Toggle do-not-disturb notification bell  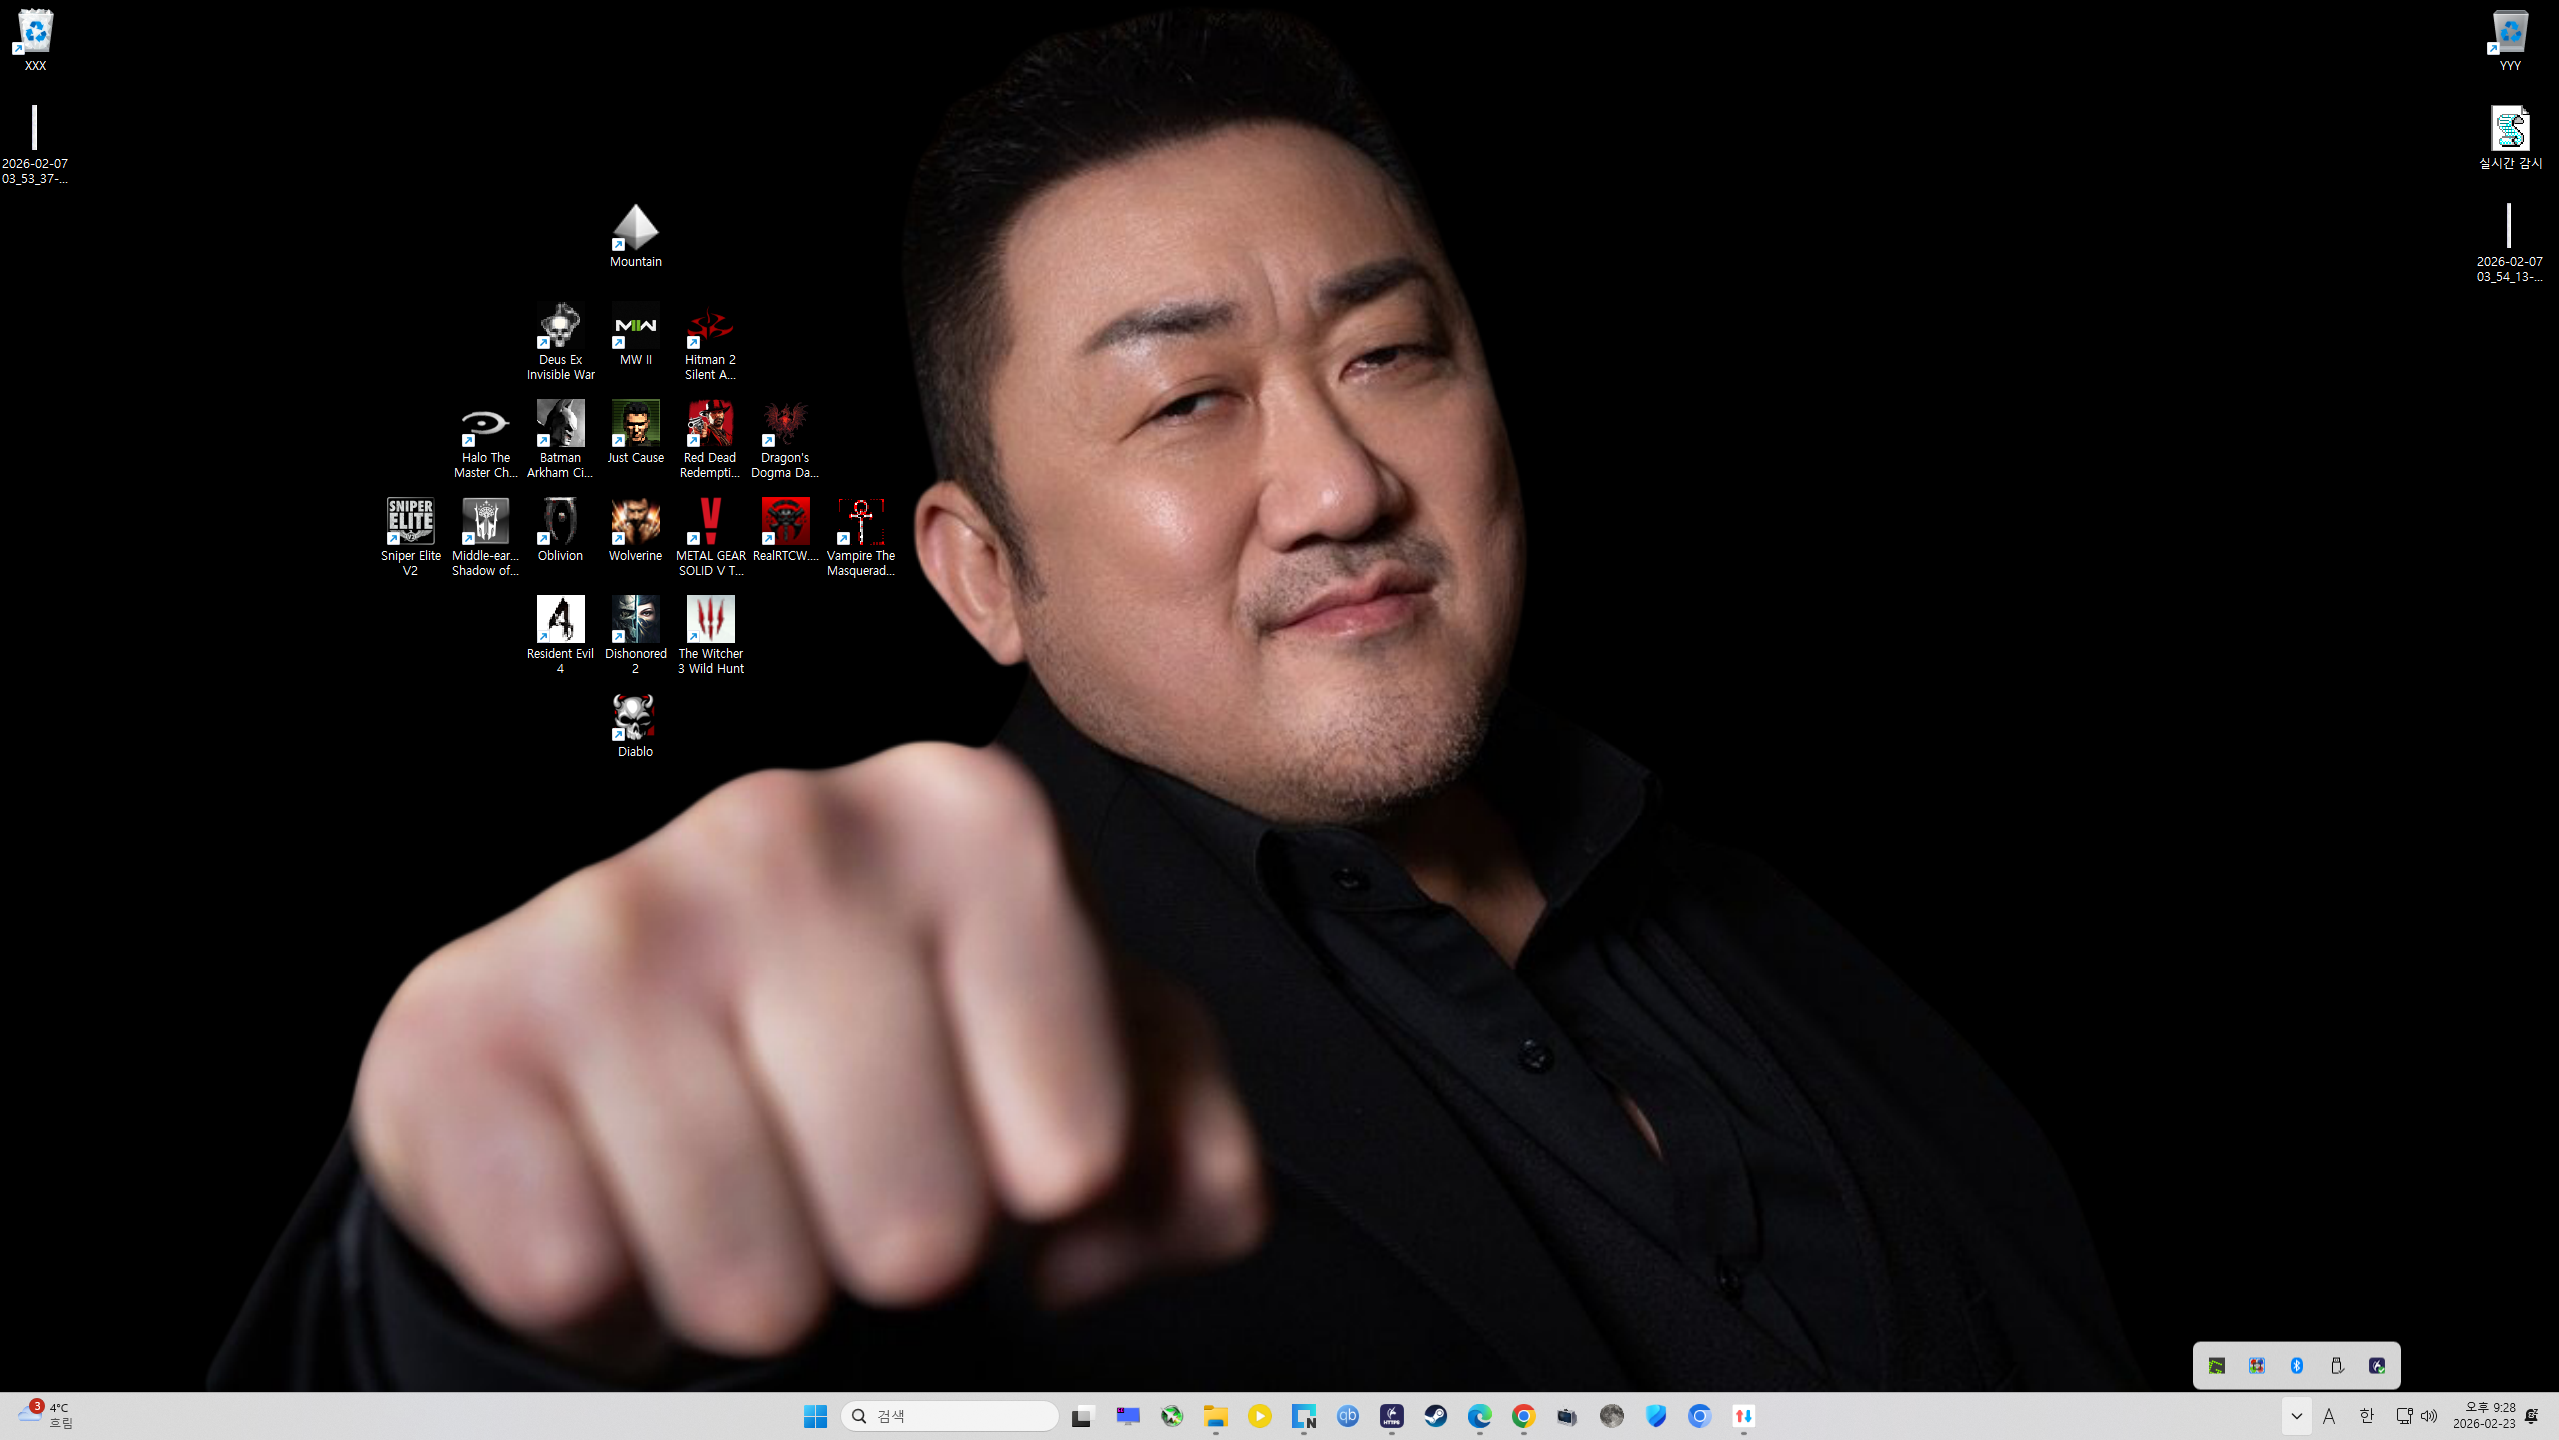tap(2532, 1416)
